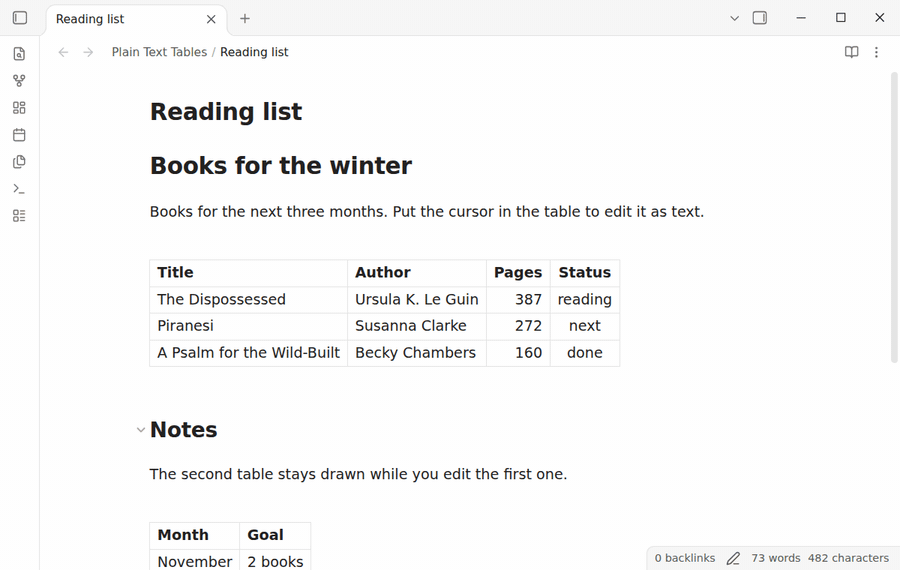
Task: Click the Becky Chambers cell
Action: (417, 353)
